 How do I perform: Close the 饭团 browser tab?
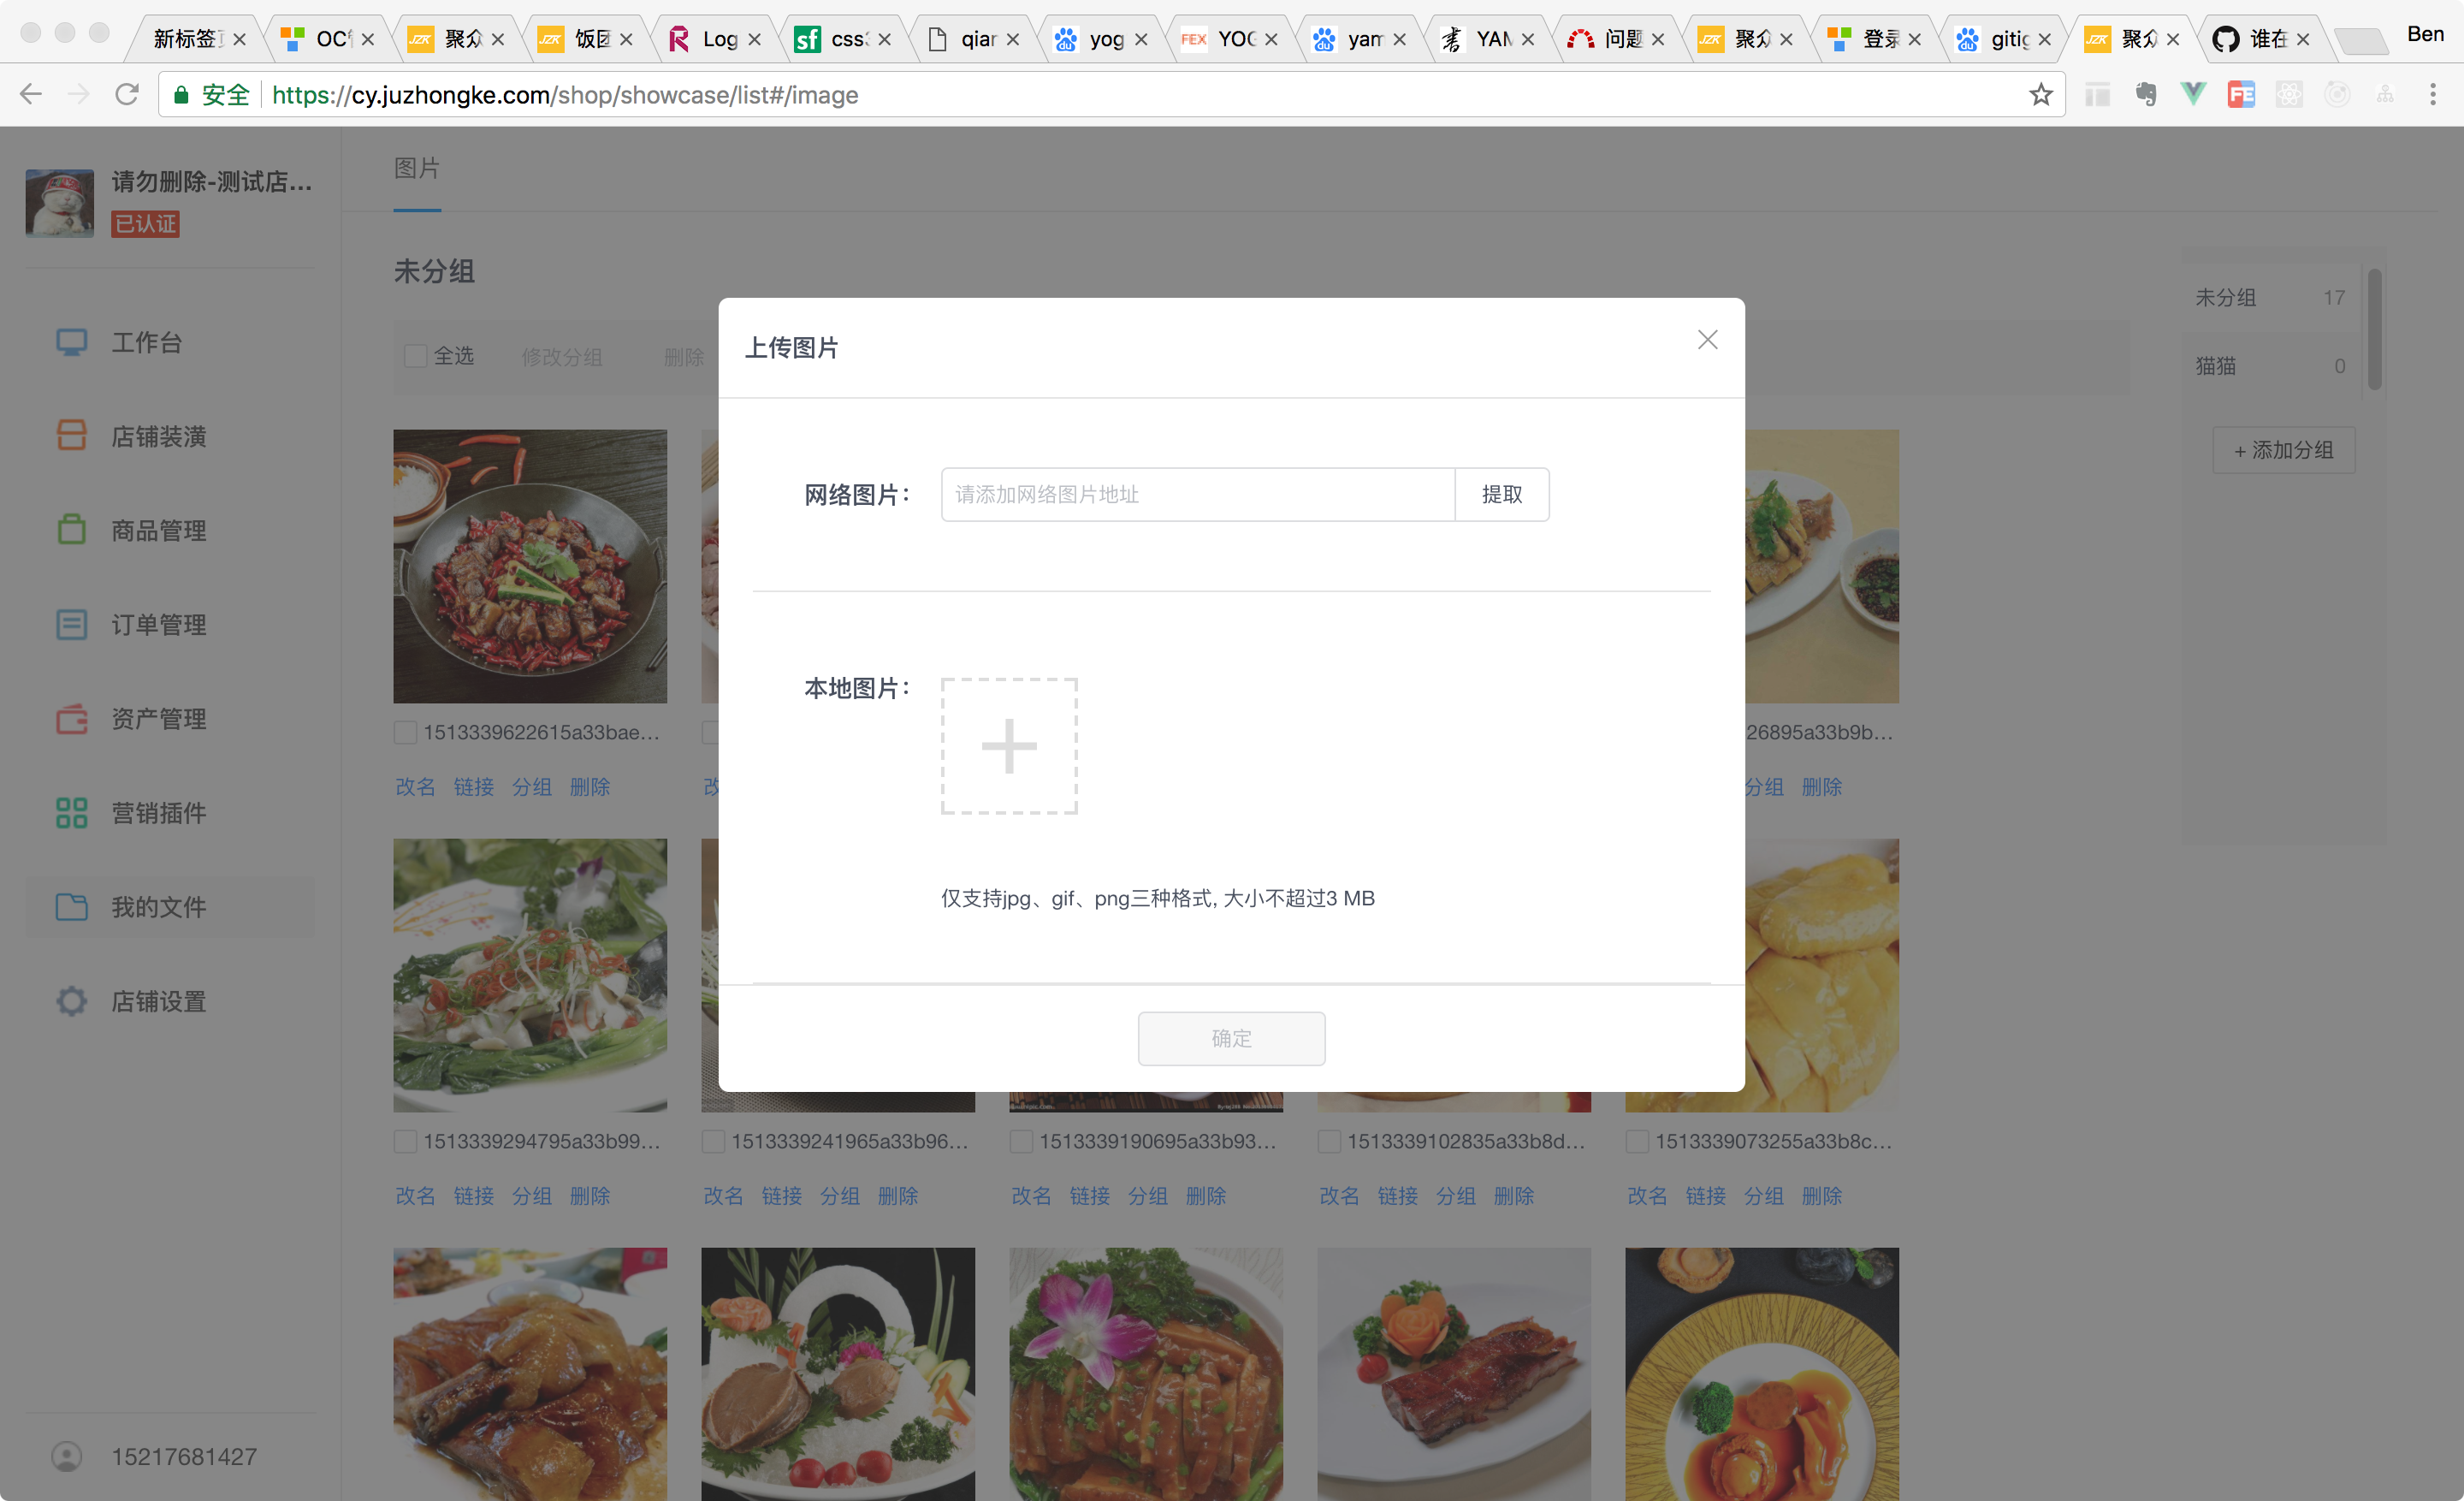coord(627,39)
